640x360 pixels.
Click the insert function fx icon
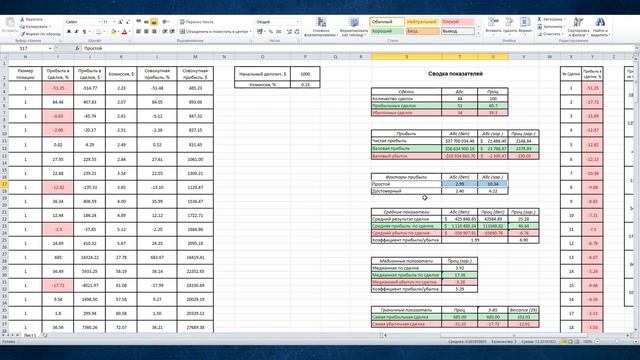pyautogui.click(x=77, y=48)
